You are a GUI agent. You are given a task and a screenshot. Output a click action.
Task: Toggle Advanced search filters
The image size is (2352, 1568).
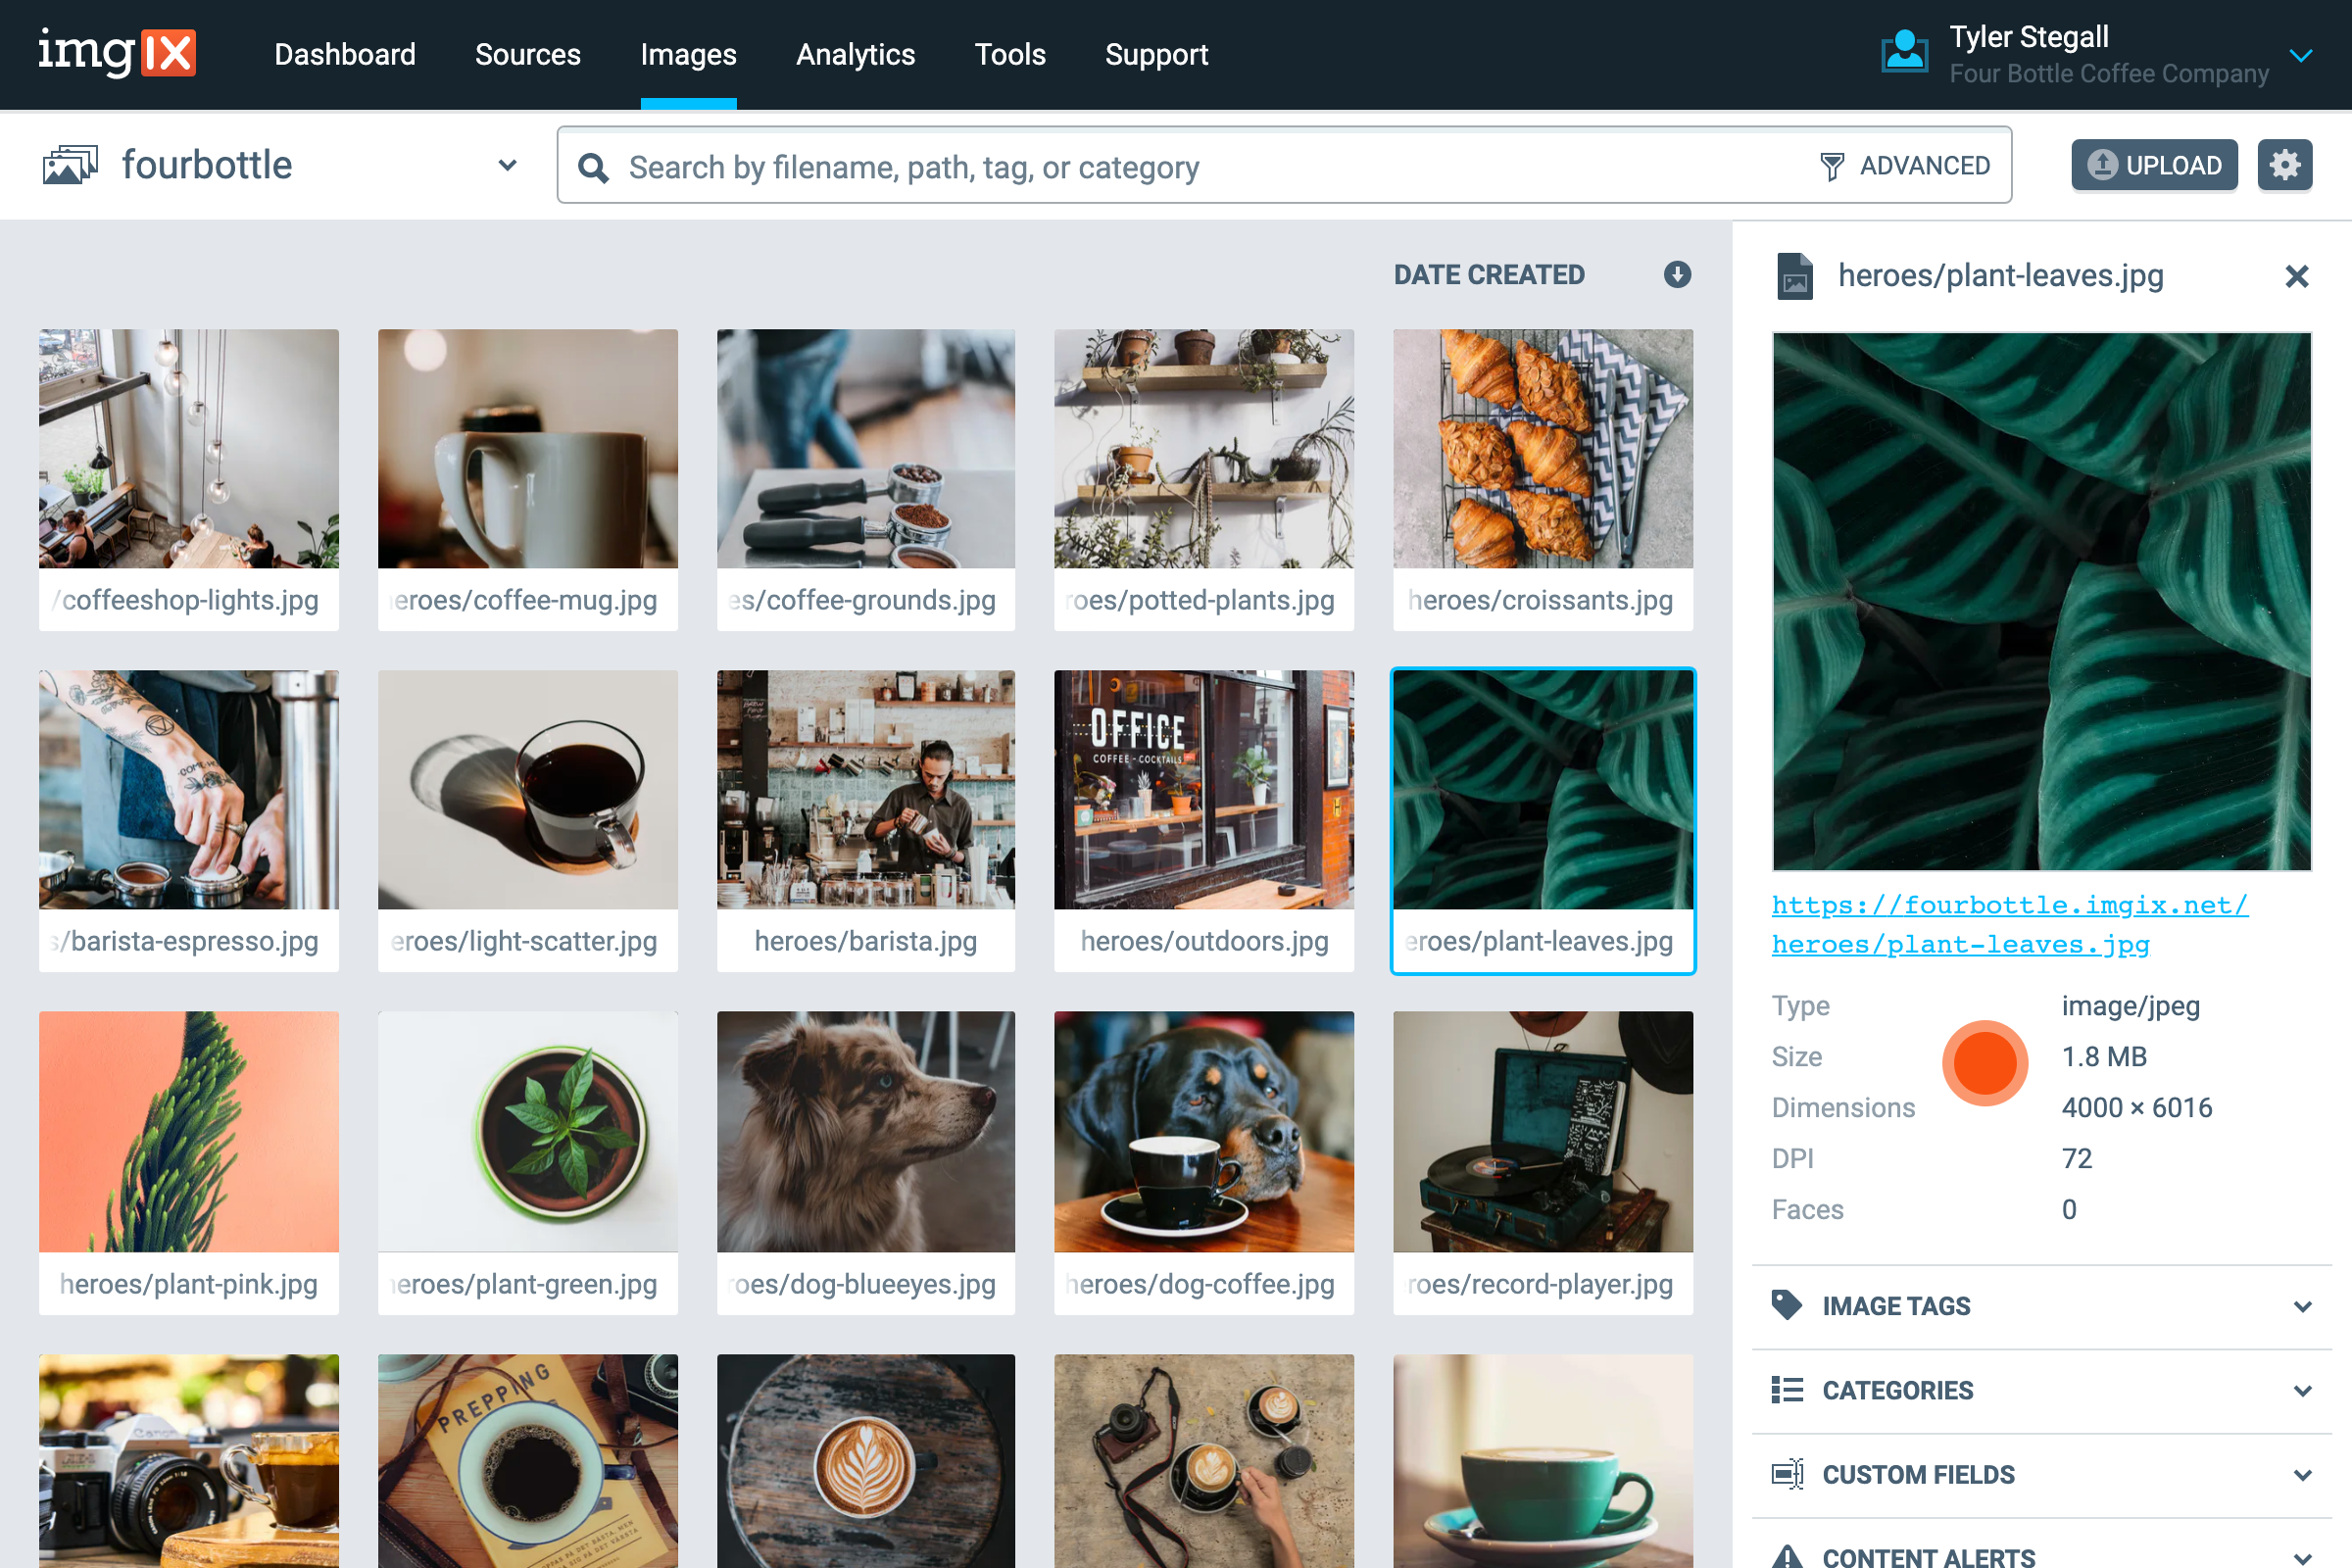click(1905, 166)
